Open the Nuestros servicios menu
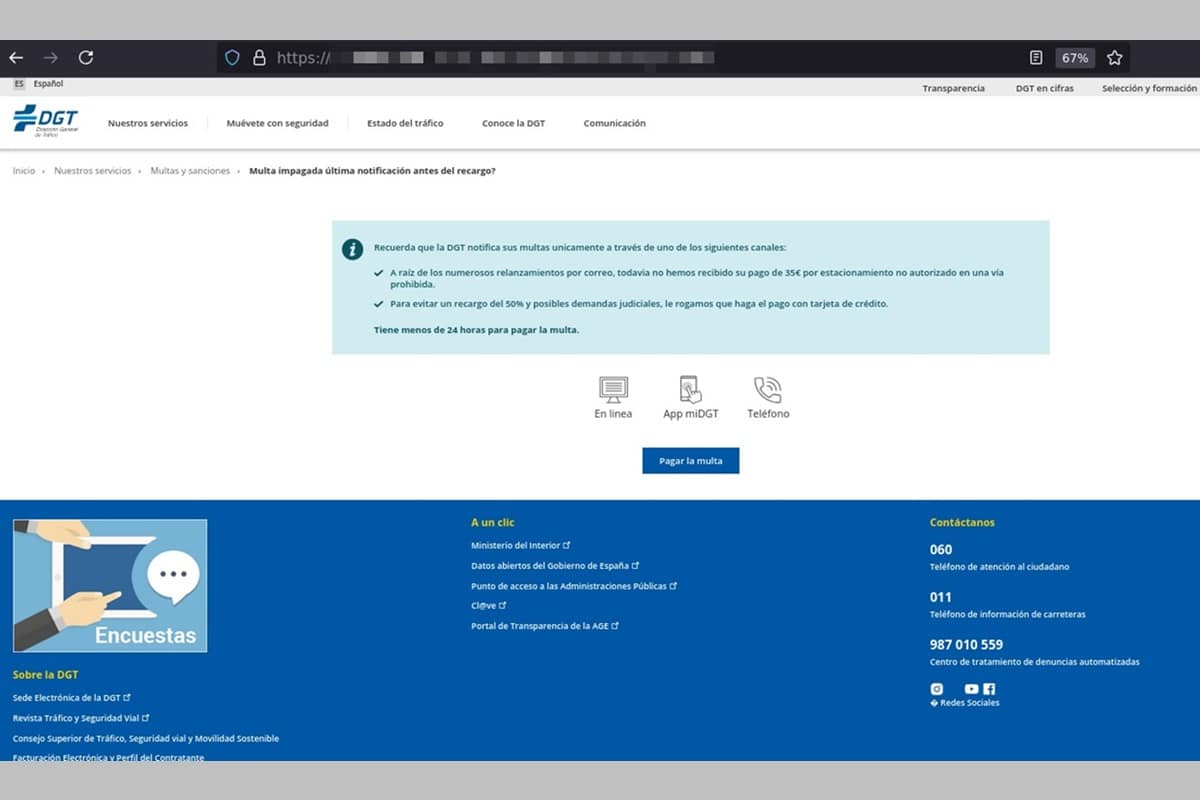Image resolution: width=1200 pixels, height=800 pixels. pyautogui.click(x=147, y=123)
